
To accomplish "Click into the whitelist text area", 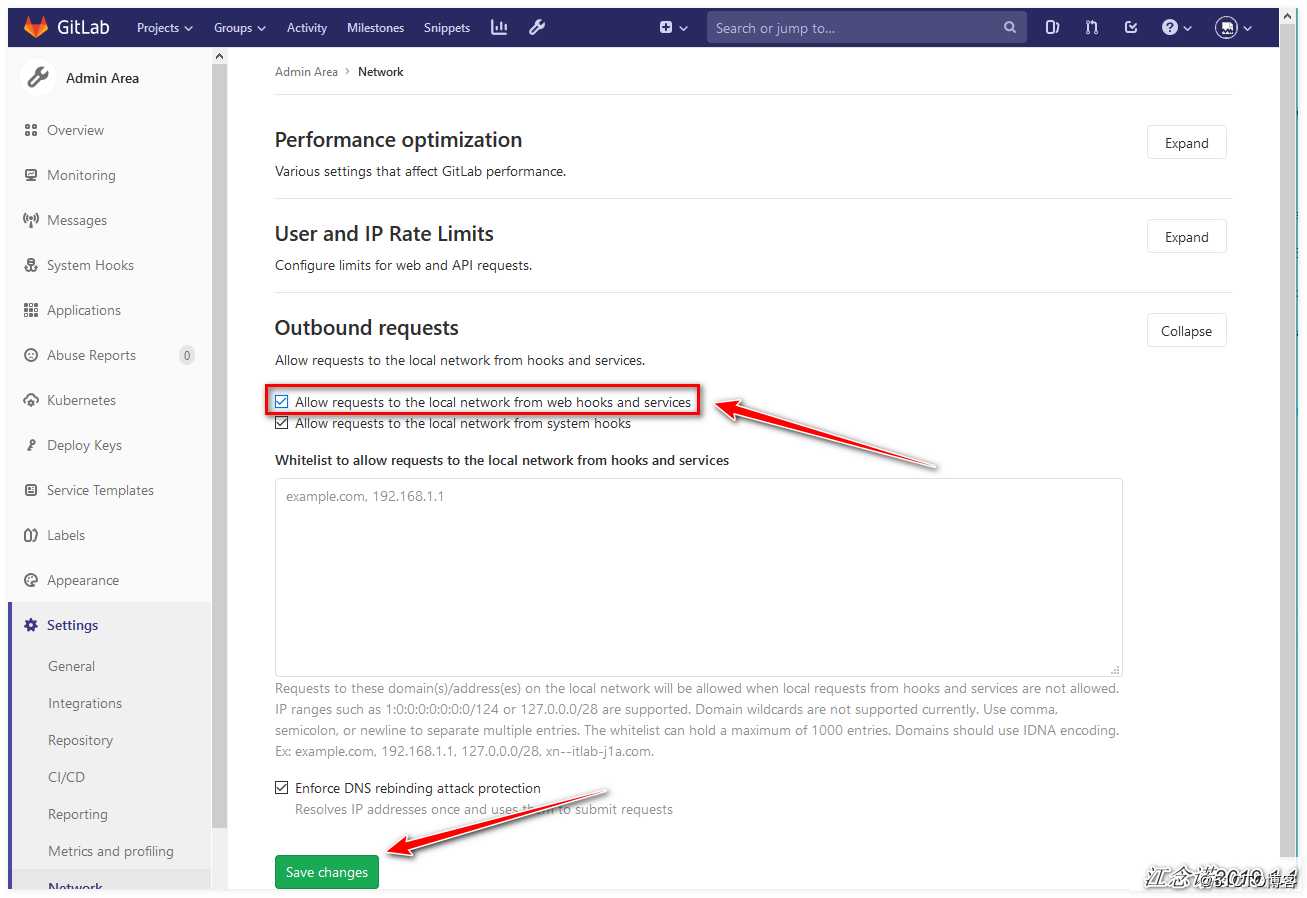I will (698, 577).
